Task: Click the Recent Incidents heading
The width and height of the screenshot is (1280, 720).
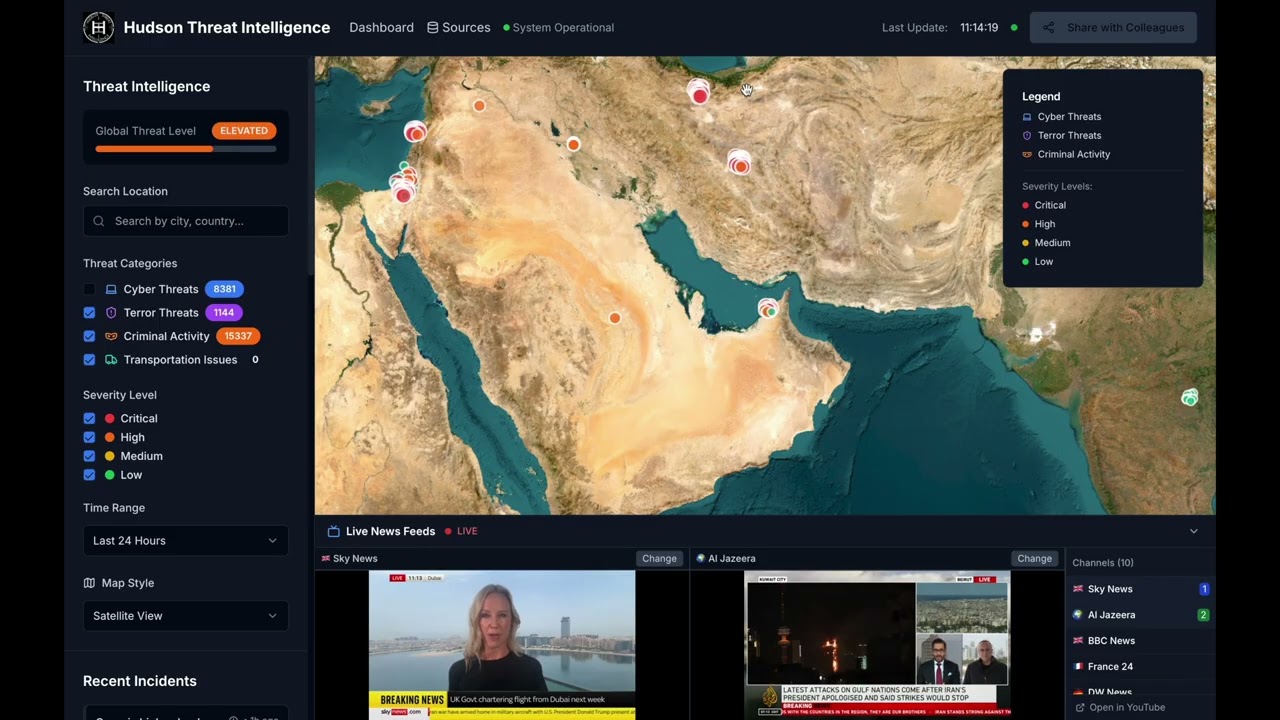Action: pyautogui.click(x=140, y=681)
